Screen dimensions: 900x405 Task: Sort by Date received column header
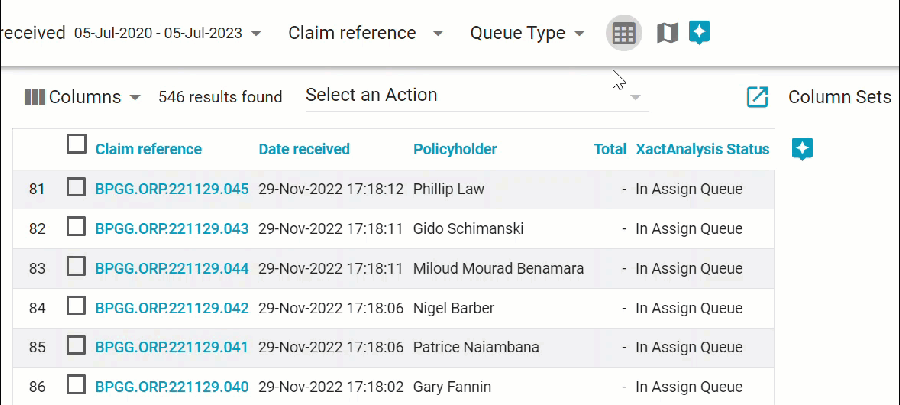click(x=304, y=149)
